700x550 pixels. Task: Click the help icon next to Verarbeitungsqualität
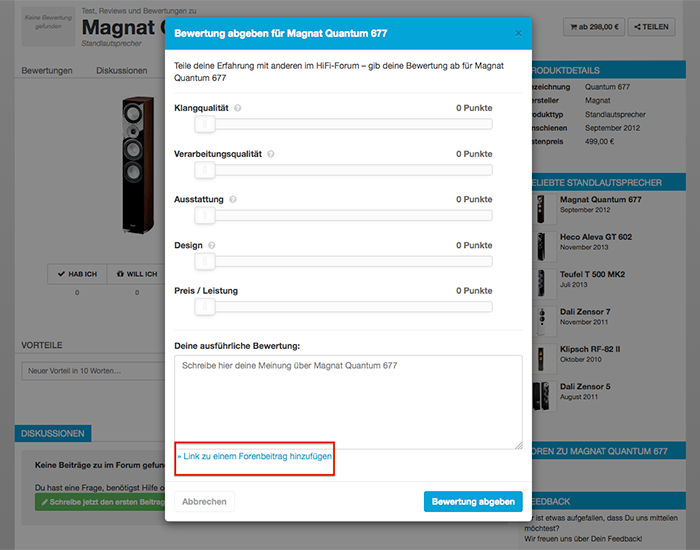(271, 154)
